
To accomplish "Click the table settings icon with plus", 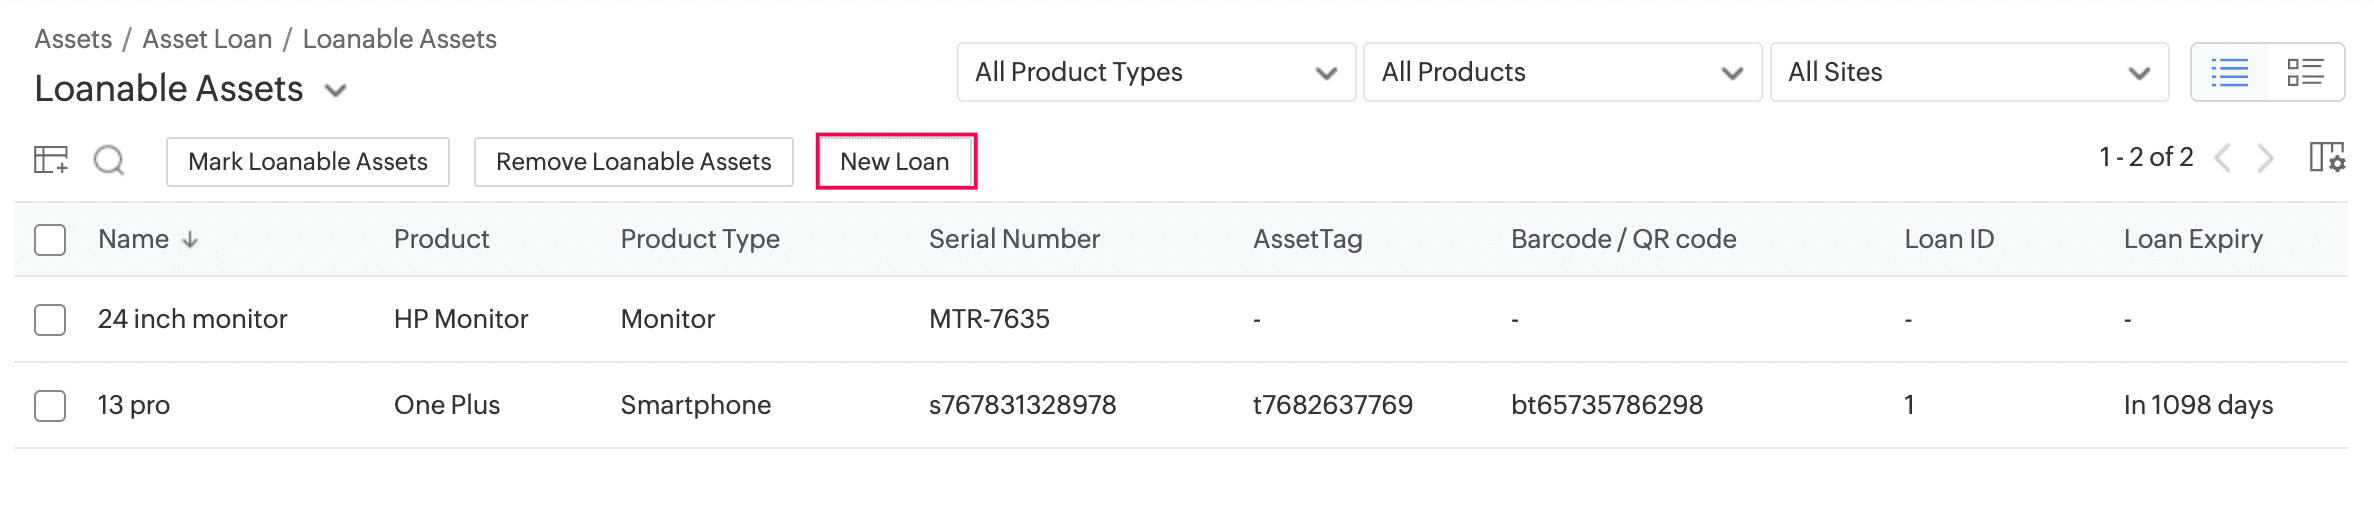I will tap(50, 160).
